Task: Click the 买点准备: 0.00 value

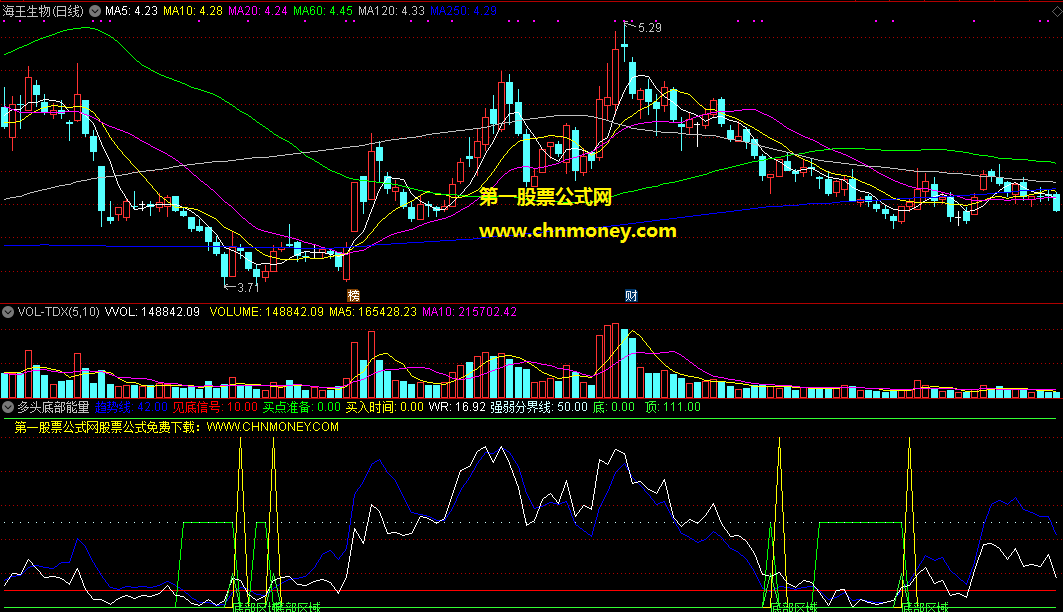Action: 302,407
